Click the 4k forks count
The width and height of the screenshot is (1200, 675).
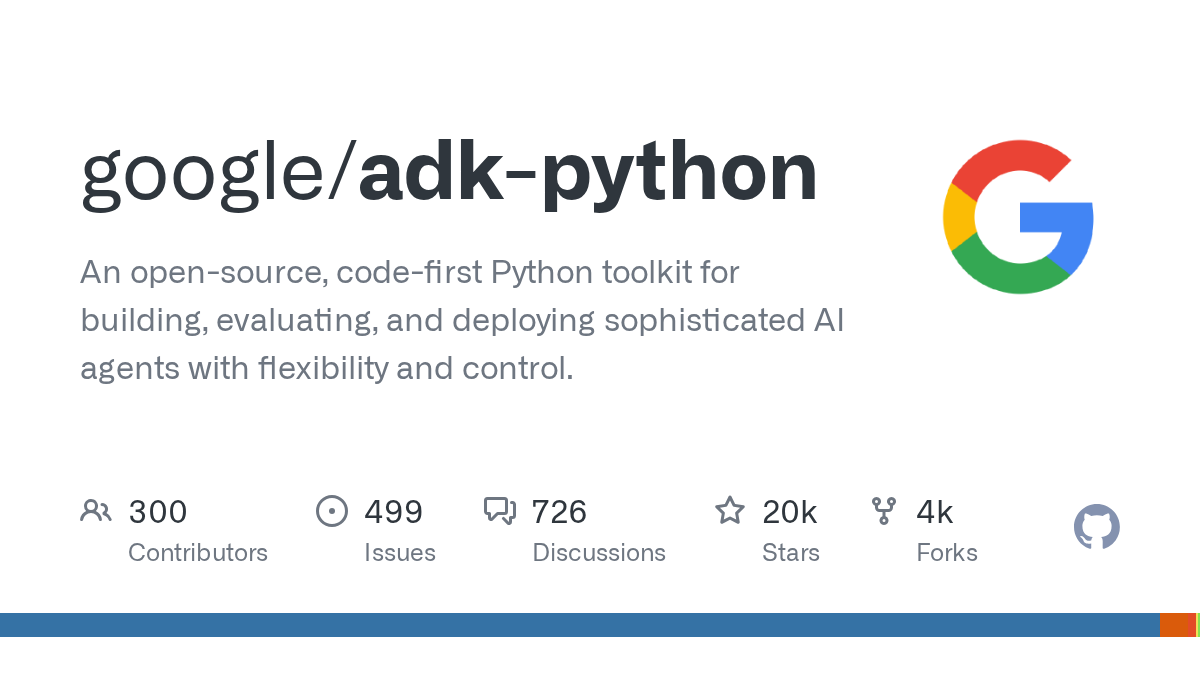[x=935, y=512]
